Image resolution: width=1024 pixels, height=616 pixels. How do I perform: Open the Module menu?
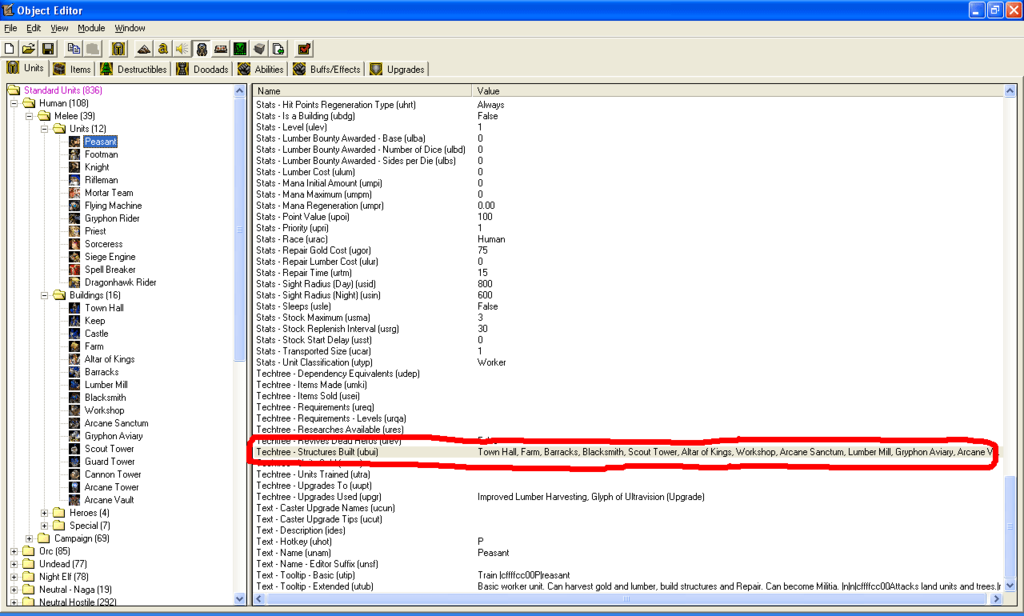point(91,28)
